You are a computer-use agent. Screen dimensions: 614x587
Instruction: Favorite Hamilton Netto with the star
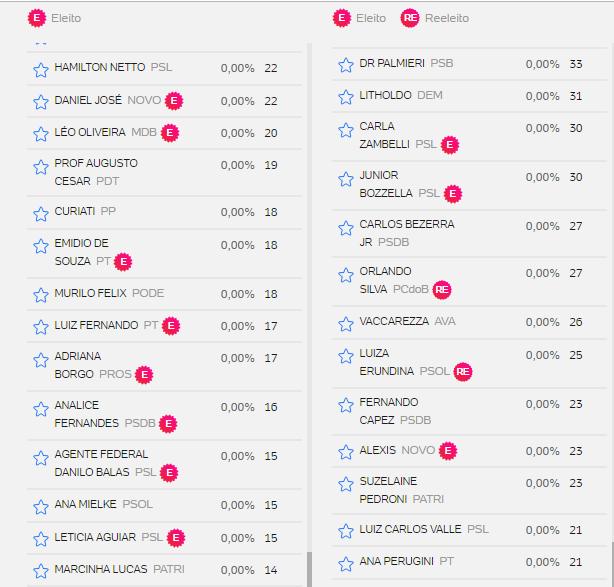click(x=40, y=69)
